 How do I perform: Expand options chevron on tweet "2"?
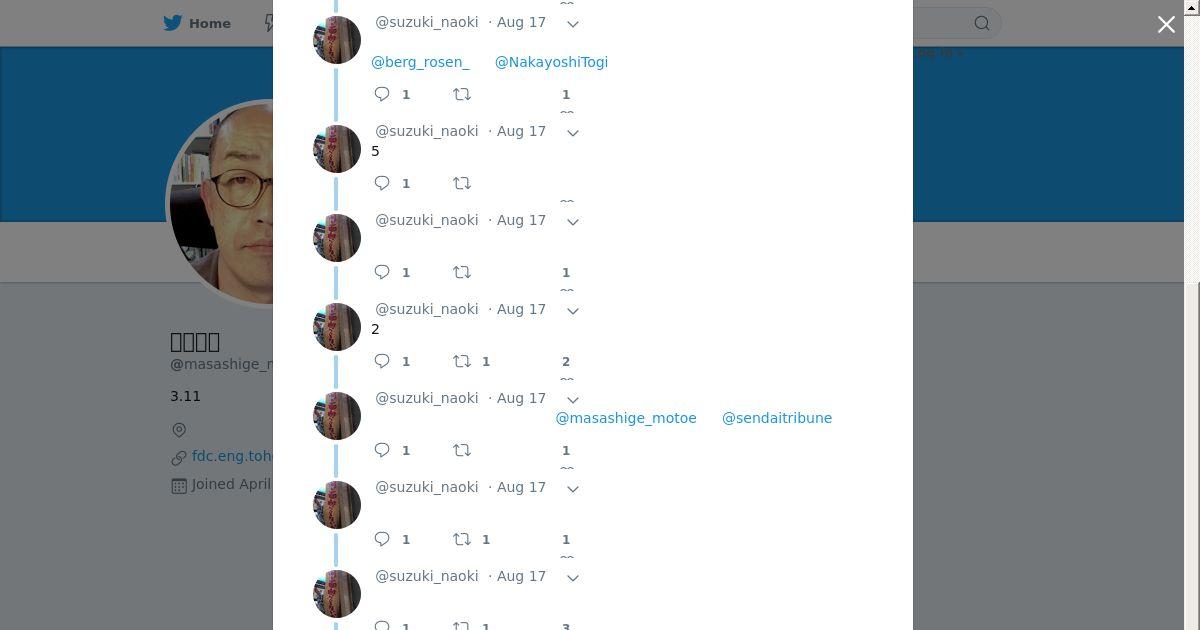[573, 310]
